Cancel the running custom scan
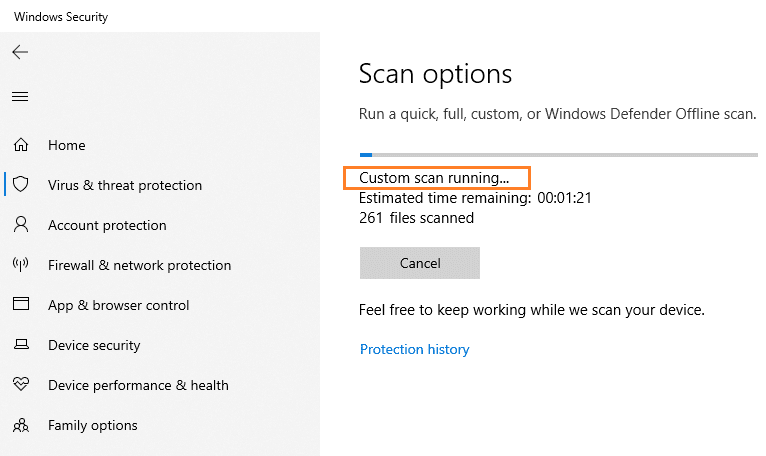Image resolution: width=766 pixels, height=456 pixels. click(x=420, y=263)
